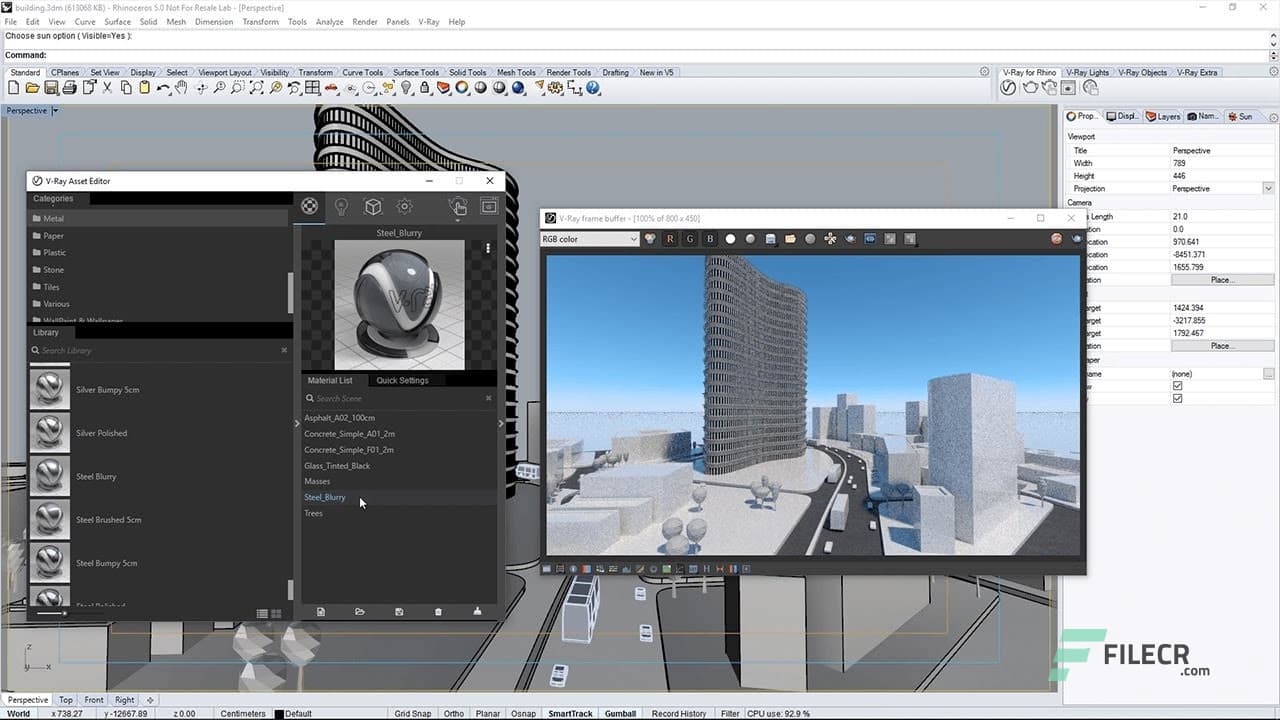The image size is (1280, 720).
Task: Switch to the Quick Settings tab
Action: click(x=402, y=380)
